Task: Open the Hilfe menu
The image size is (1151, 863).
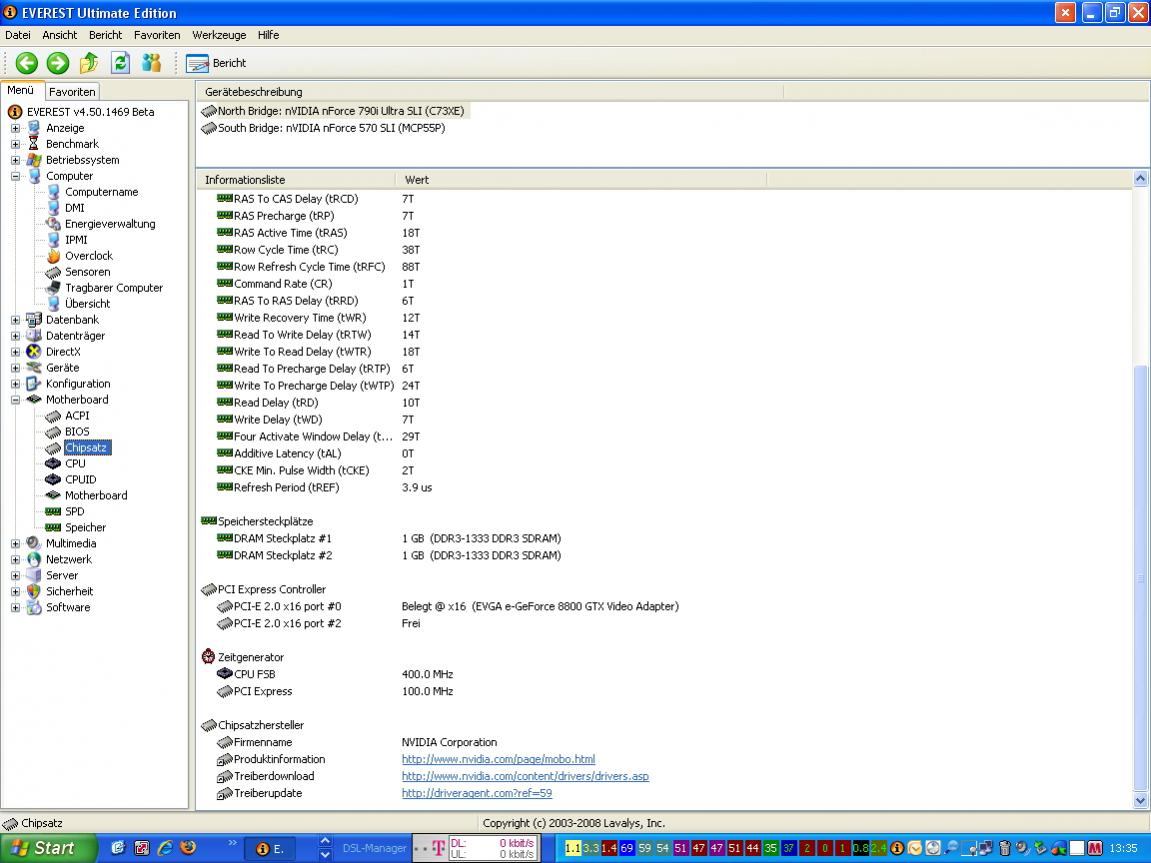Action: click(x=268, y=34)
